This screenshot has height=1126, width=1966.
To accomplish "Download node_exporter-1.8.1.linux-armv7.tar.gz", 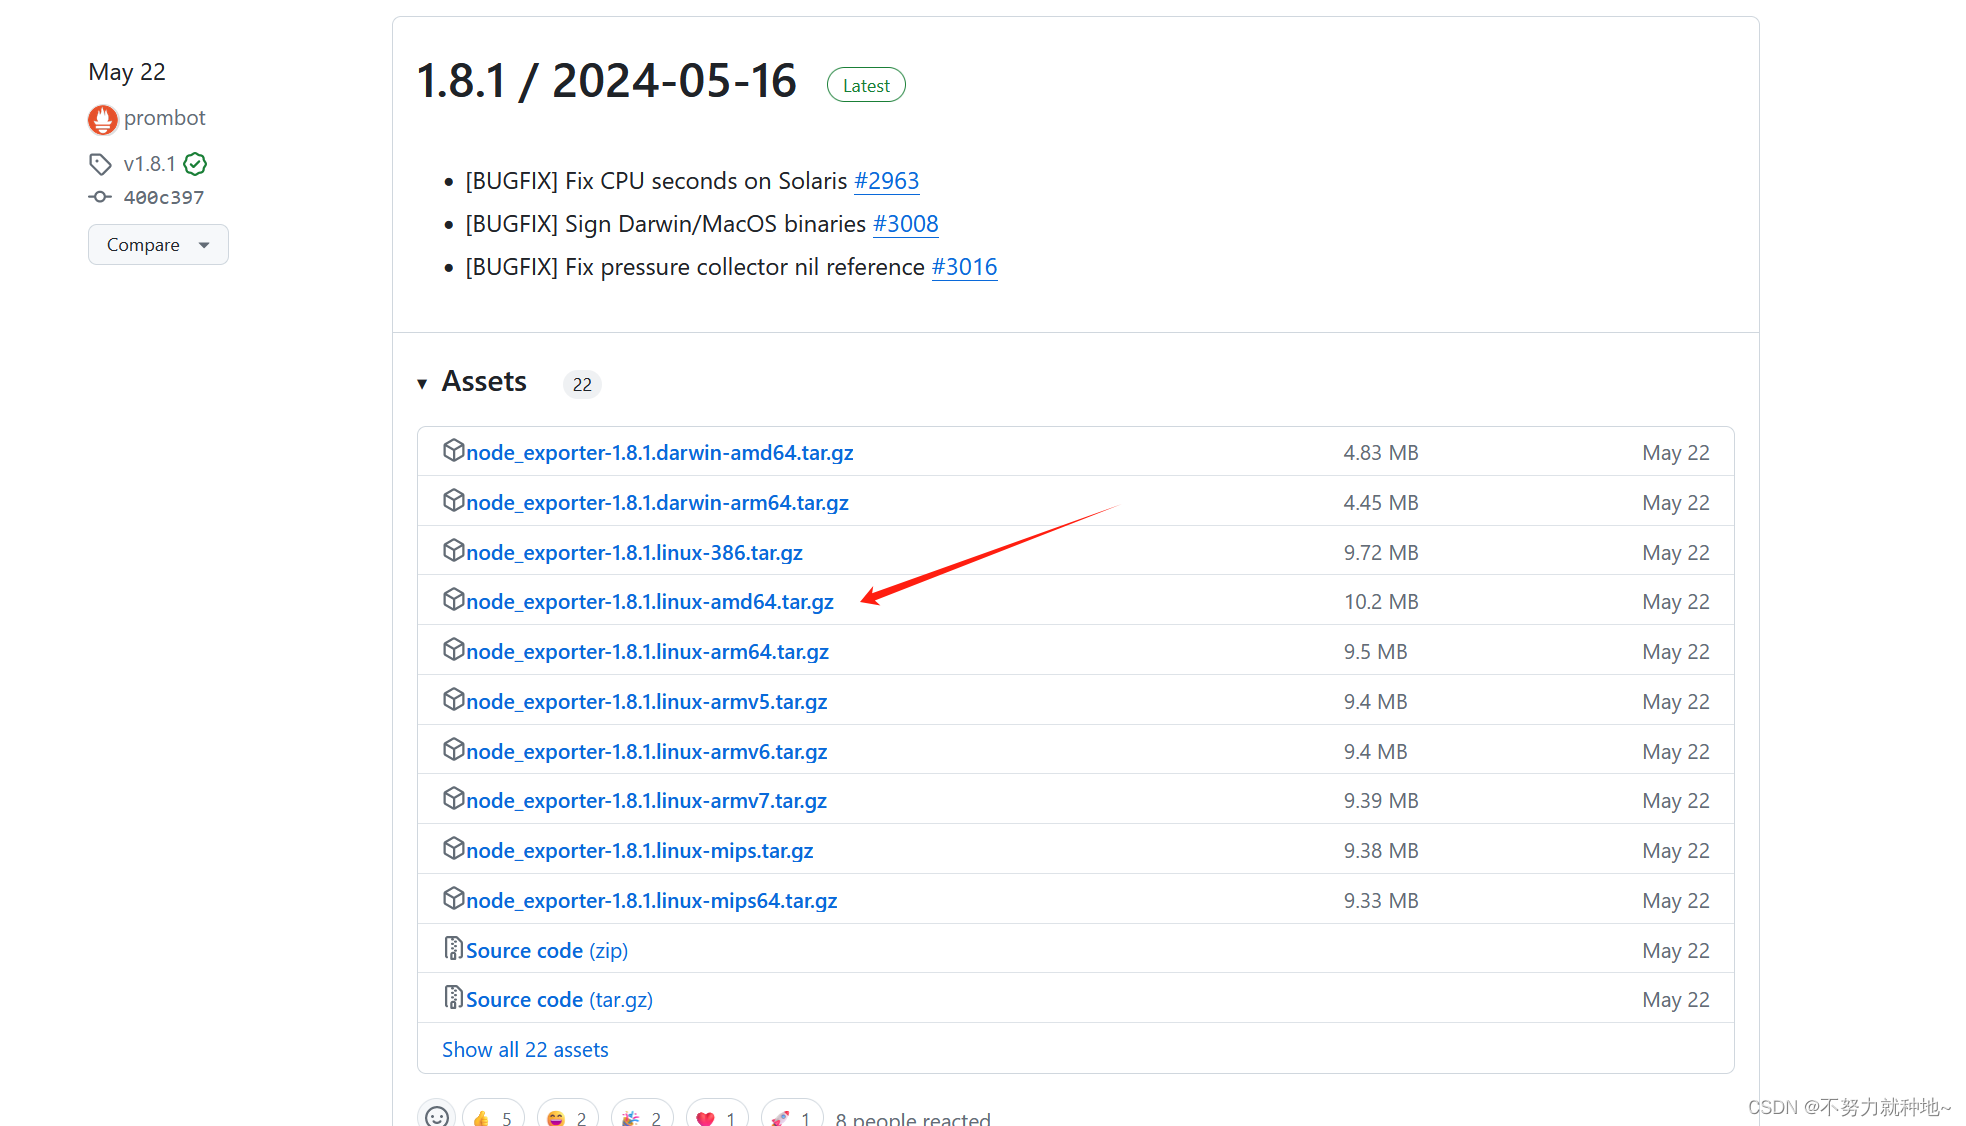I will (x=646, y=801).
